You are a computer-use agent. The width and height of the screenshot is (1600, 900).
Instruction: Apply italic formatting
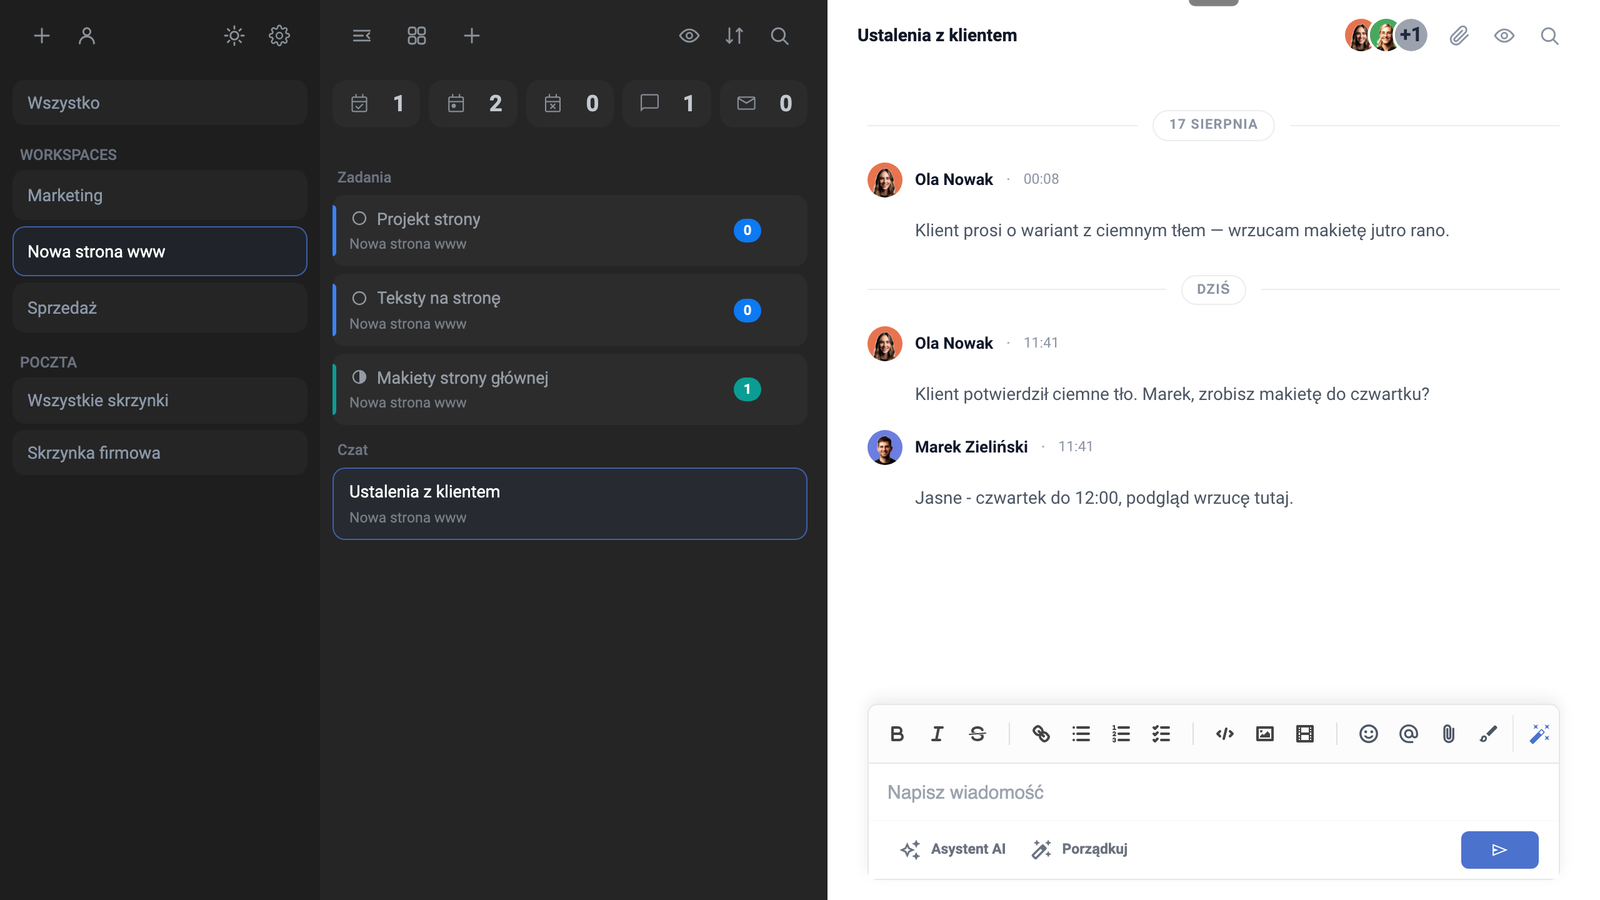click(937, 734)
